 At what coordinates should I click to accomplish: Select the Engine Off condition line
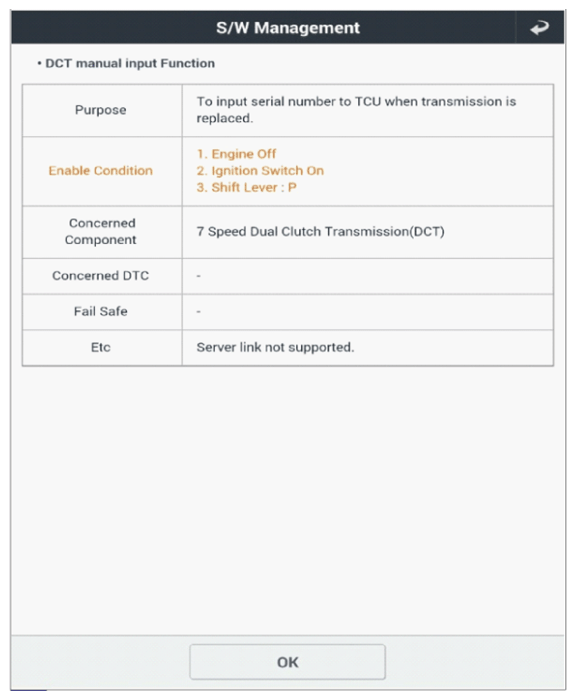236,154
